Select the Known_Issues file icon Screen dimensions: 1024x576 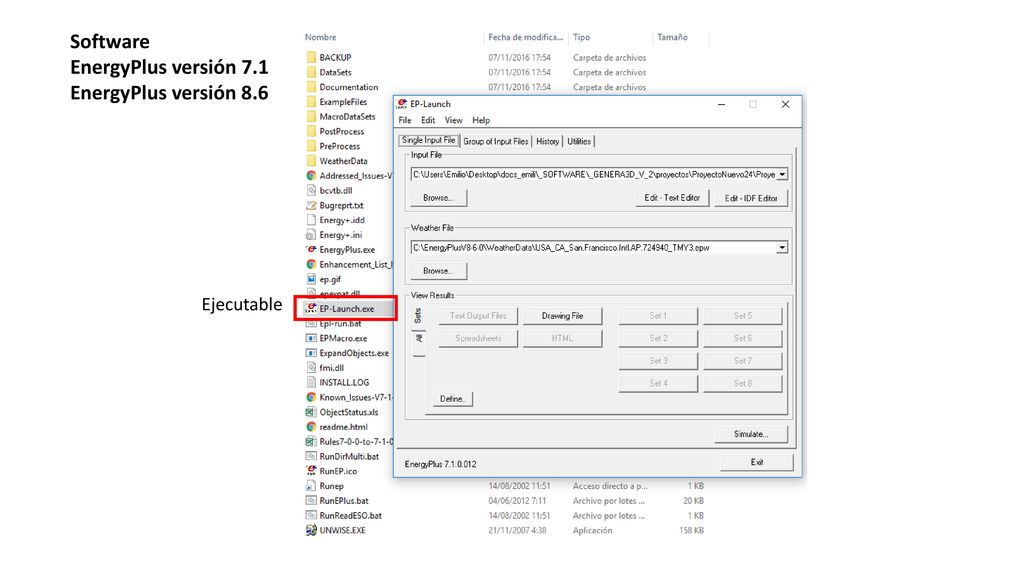[312, 397]
